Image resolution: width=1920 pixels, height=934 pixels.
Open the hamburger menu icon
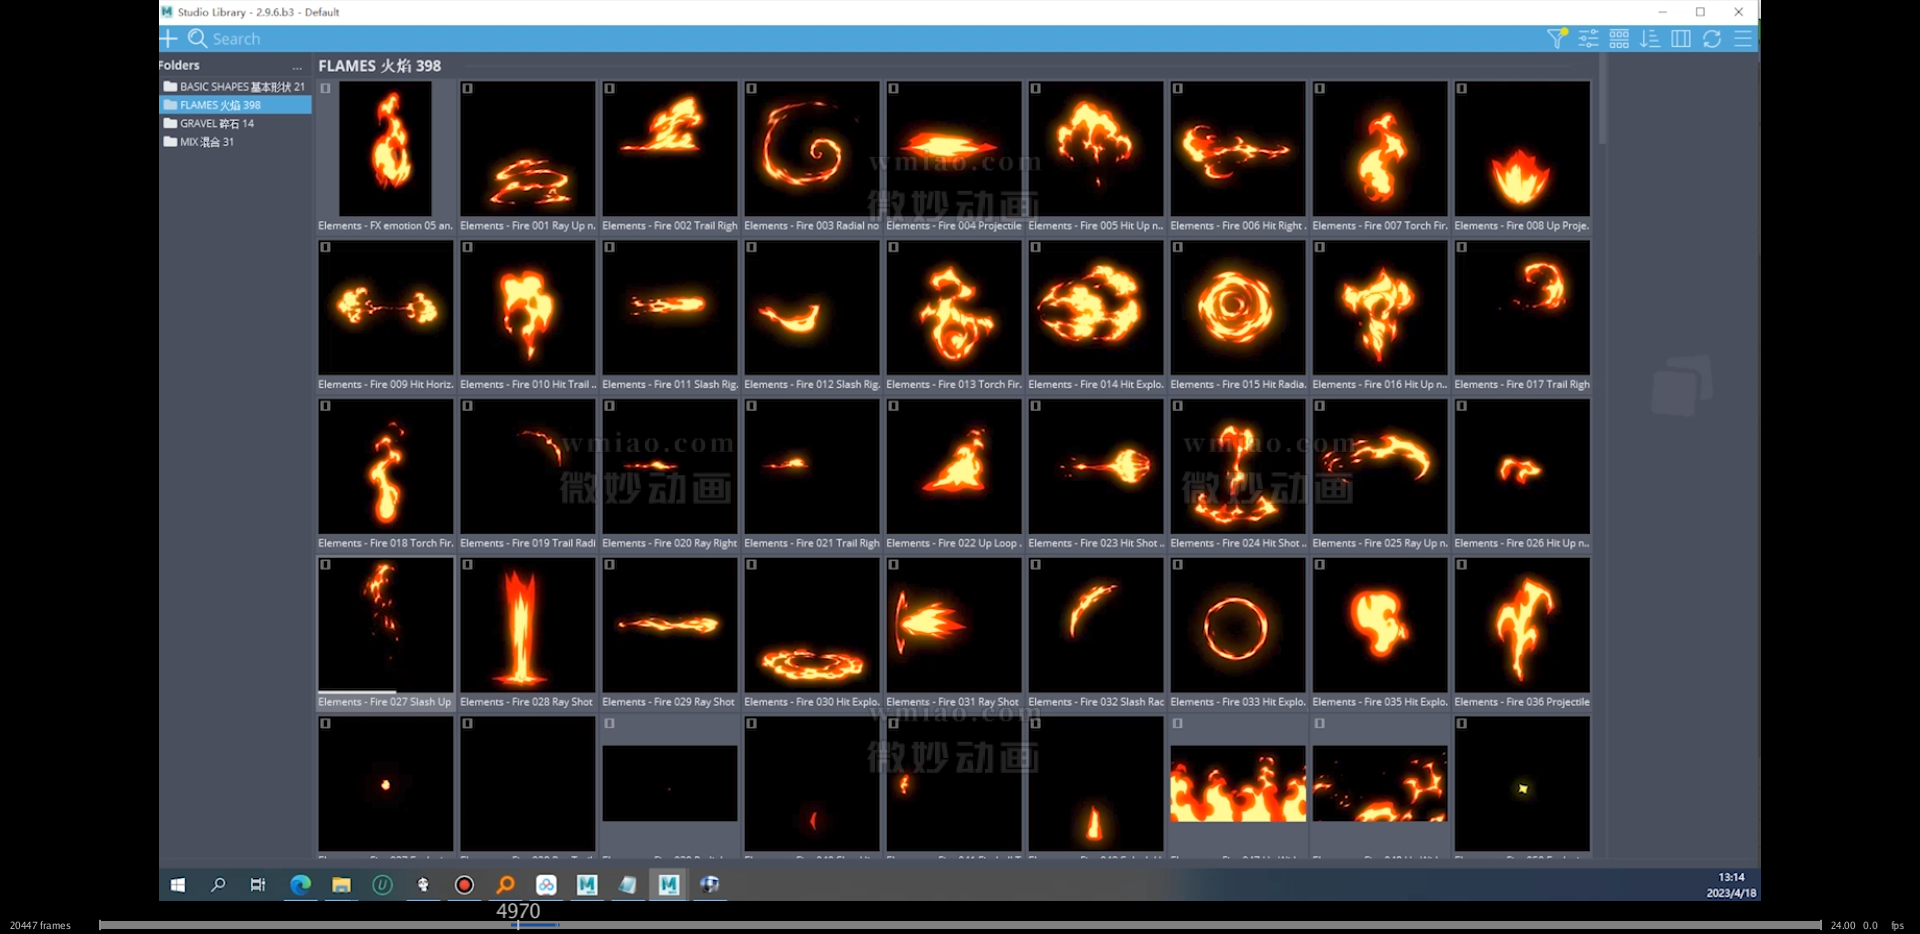(x=1743, y=38)
